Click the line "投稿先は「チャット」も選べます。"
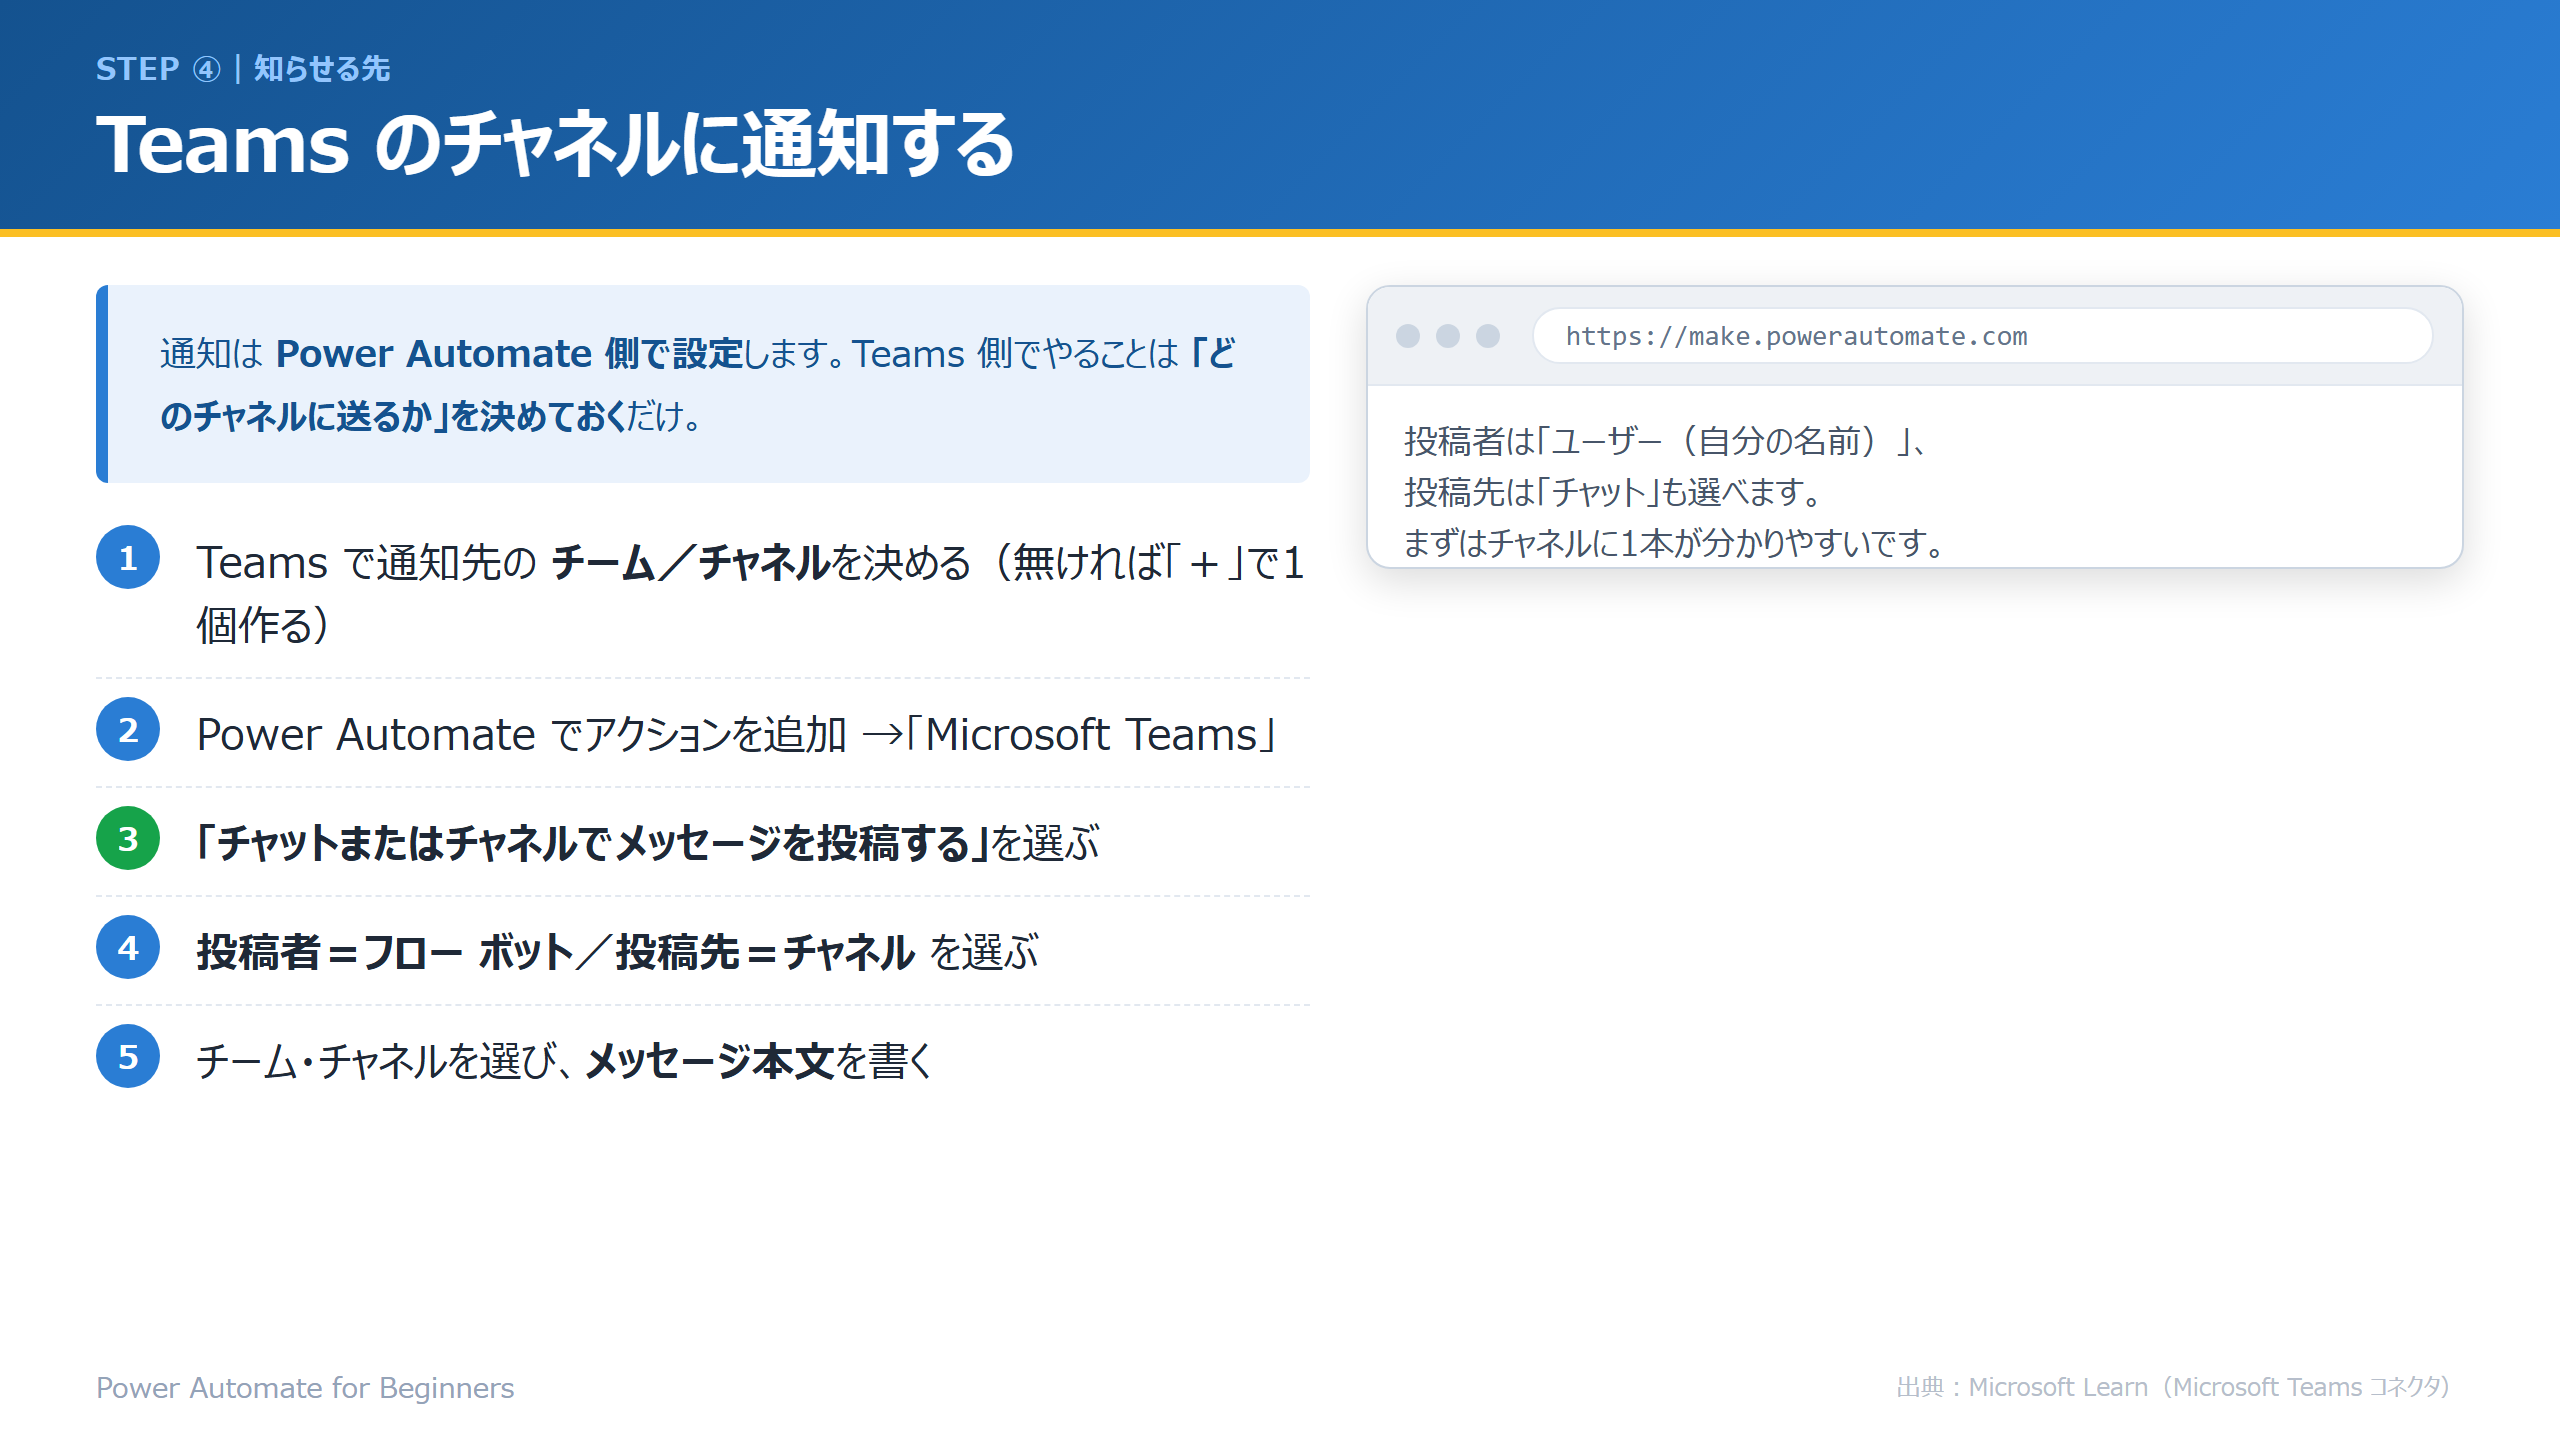Screen dimensions: 2560x1440 coord(1613,492)
